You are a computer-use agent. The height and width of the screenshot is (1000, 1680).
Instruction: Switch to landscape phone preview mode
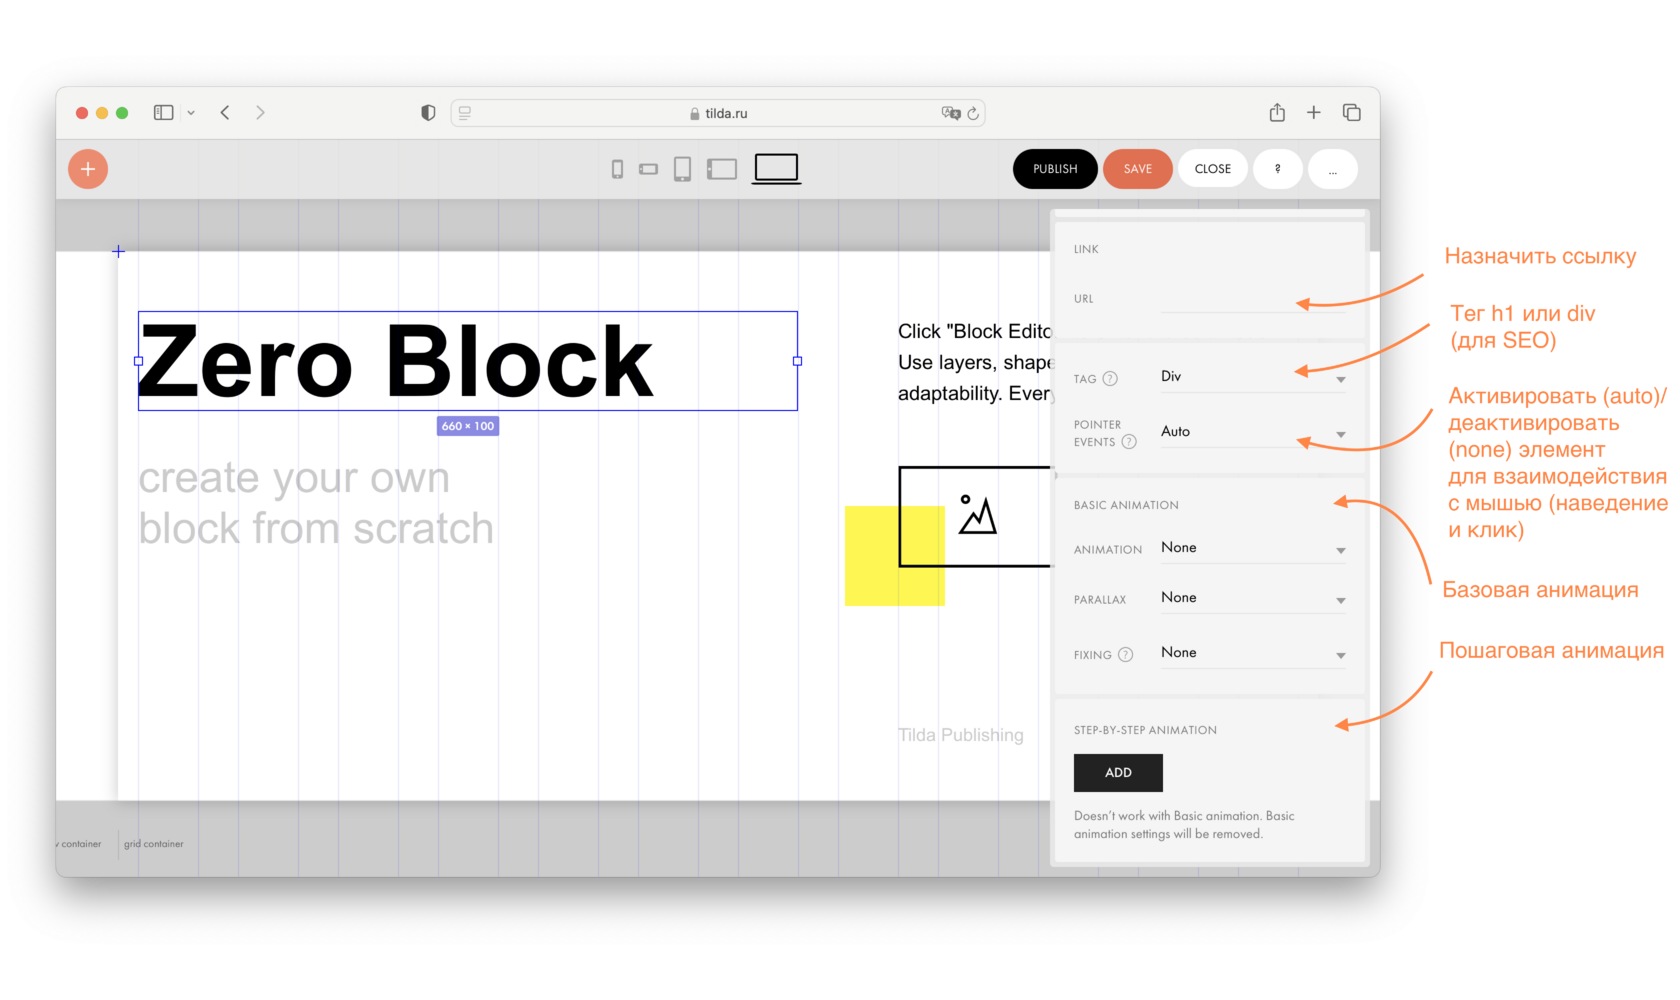pos(649,169)
